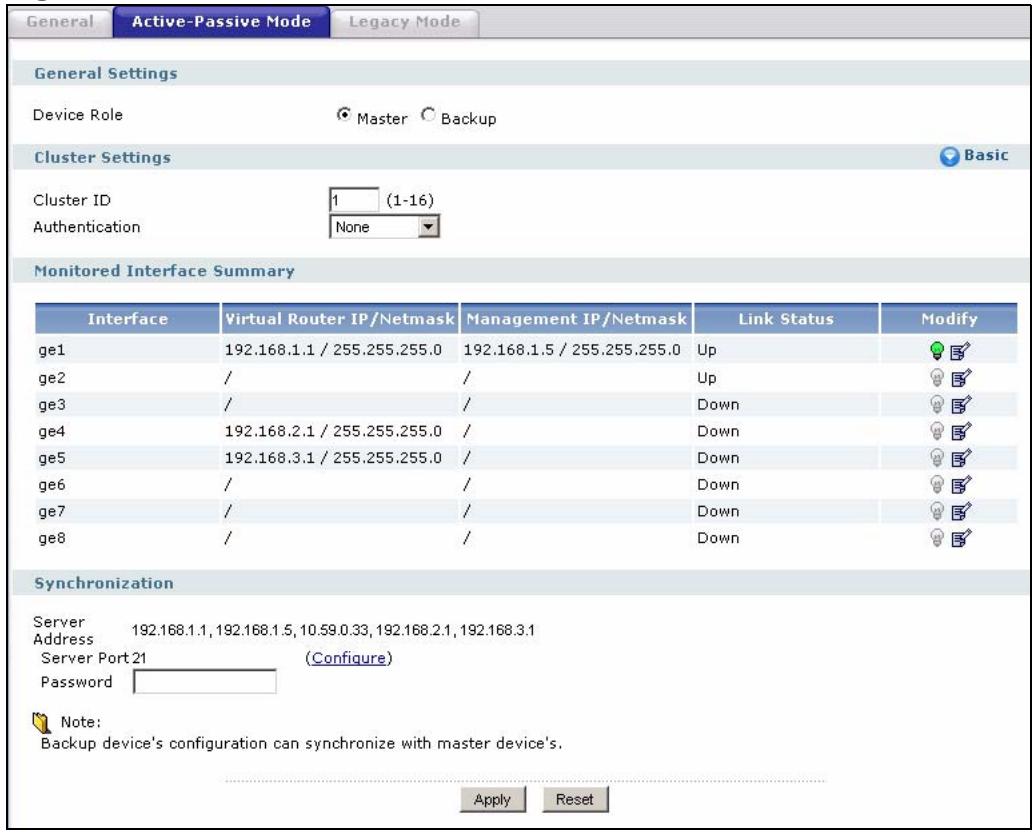This screenshot has width=1034, height=834.
Task: Click the Server Port 21 value
Action: click(x=139, y=658)
